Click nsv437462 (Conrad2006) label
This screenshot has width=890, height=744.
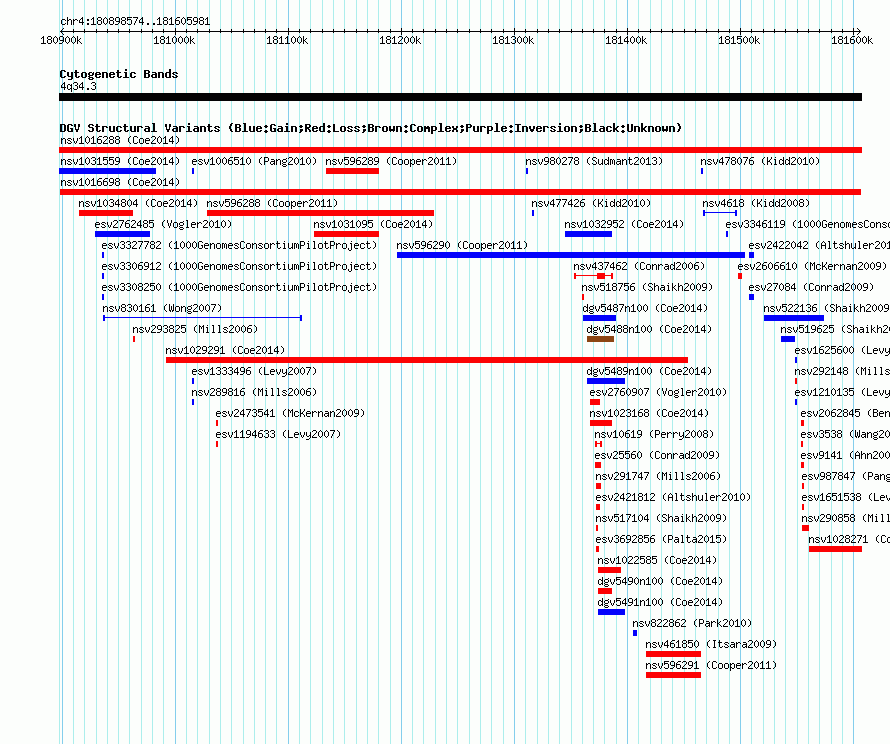coord(639,266)
